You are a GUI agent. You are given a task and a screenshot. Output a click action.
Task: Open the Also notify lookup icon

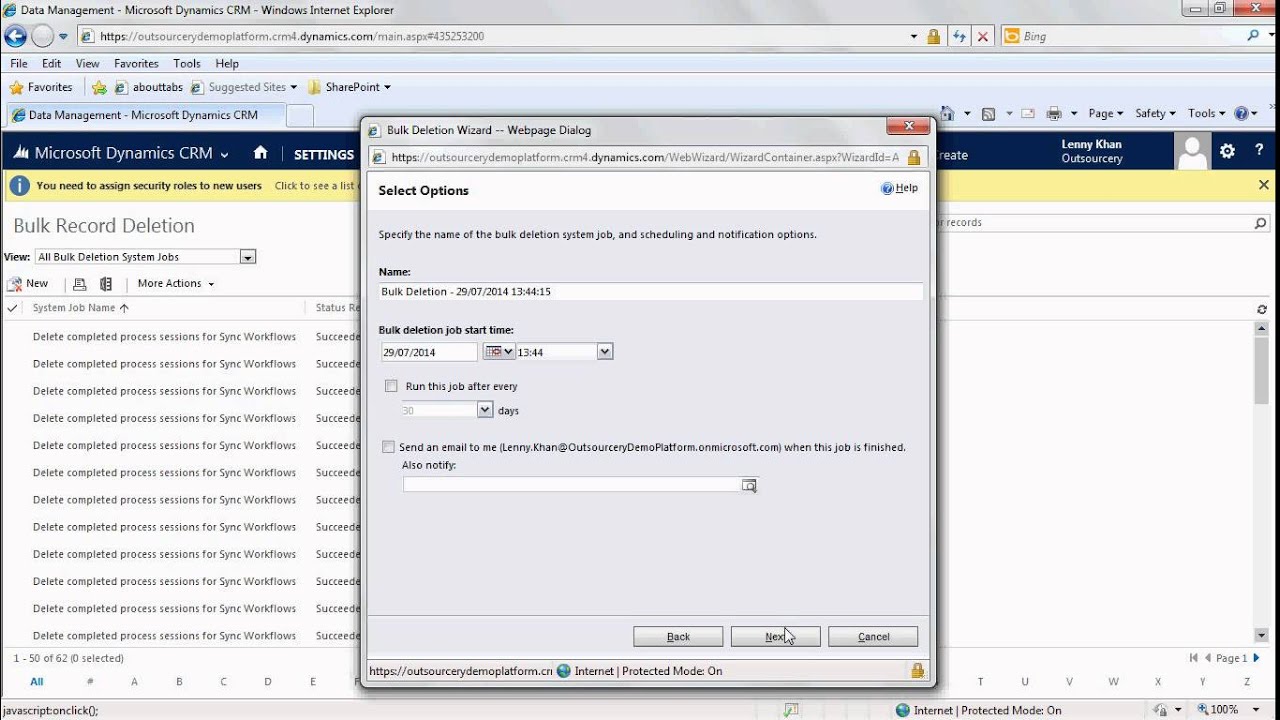749,485
